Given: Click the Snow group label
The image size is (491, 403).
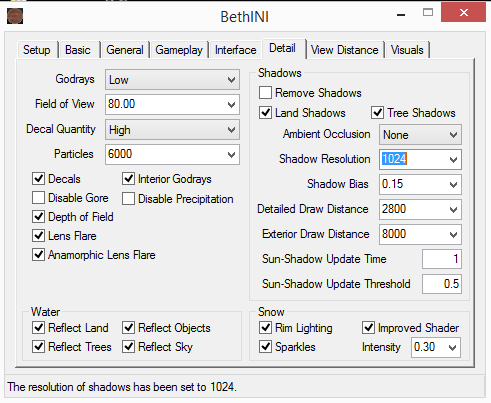Looking at the screenshot, I should (271, 312).
